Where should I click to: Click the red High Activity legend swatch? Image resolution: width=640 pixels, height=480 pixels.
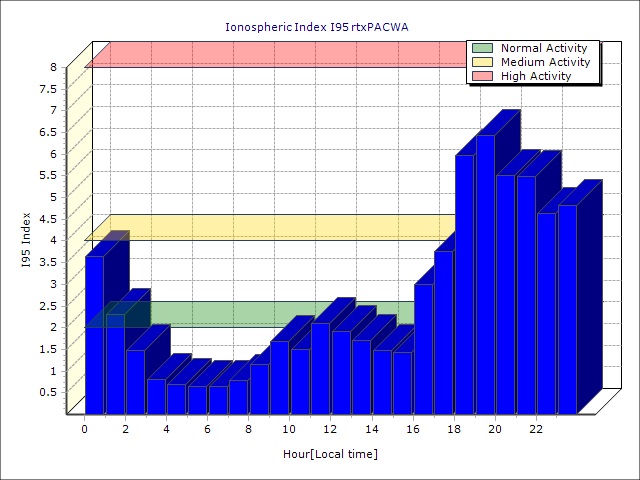[x=482, y=76]
